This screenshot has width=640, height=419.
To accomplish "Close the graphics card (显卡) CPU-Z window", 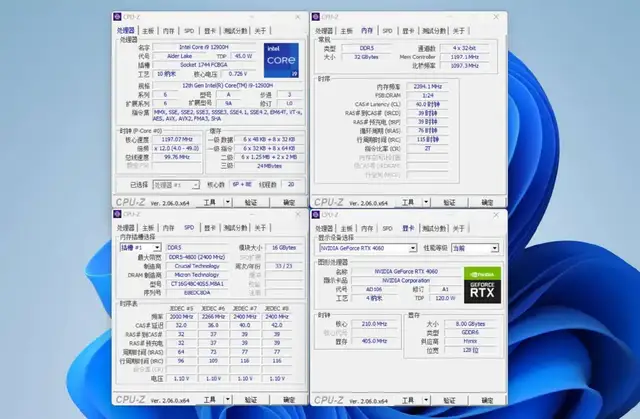I will 496,215.
